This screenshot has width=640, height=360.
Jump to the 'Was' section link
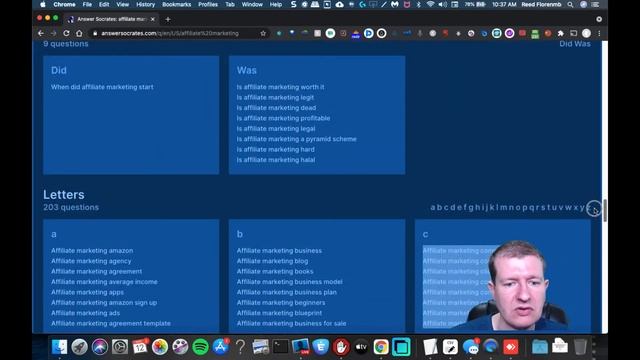[582, 44]
